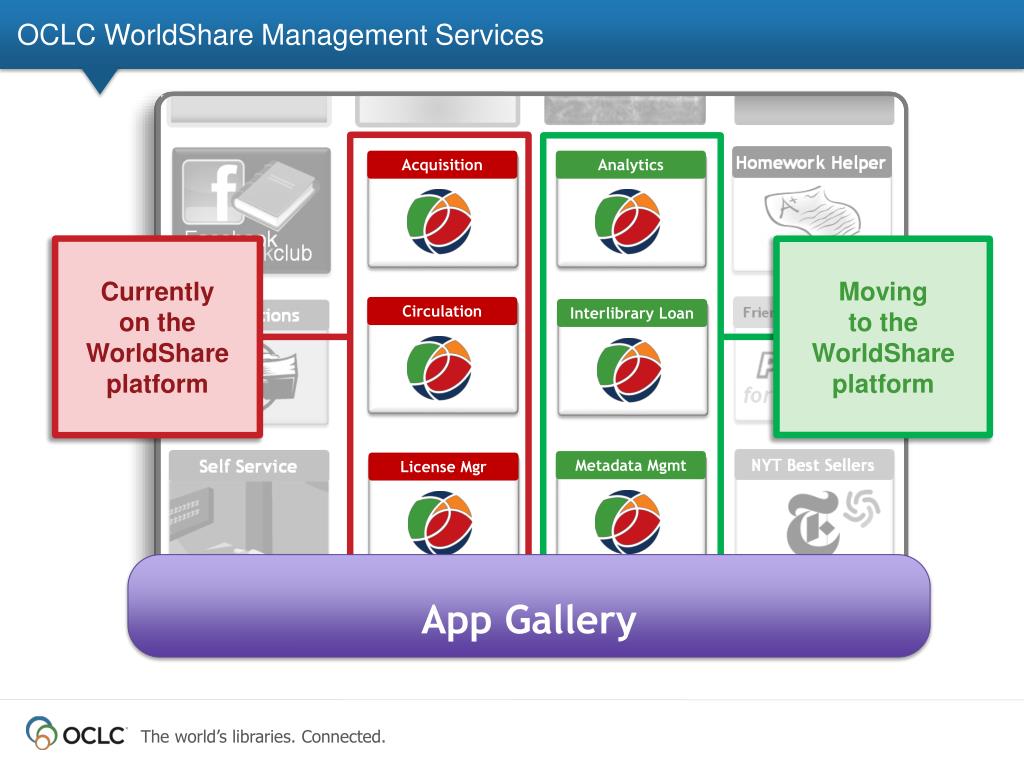Select the License Mgr red header
This screenshot has width=1024, height=768.
(443, 466)
